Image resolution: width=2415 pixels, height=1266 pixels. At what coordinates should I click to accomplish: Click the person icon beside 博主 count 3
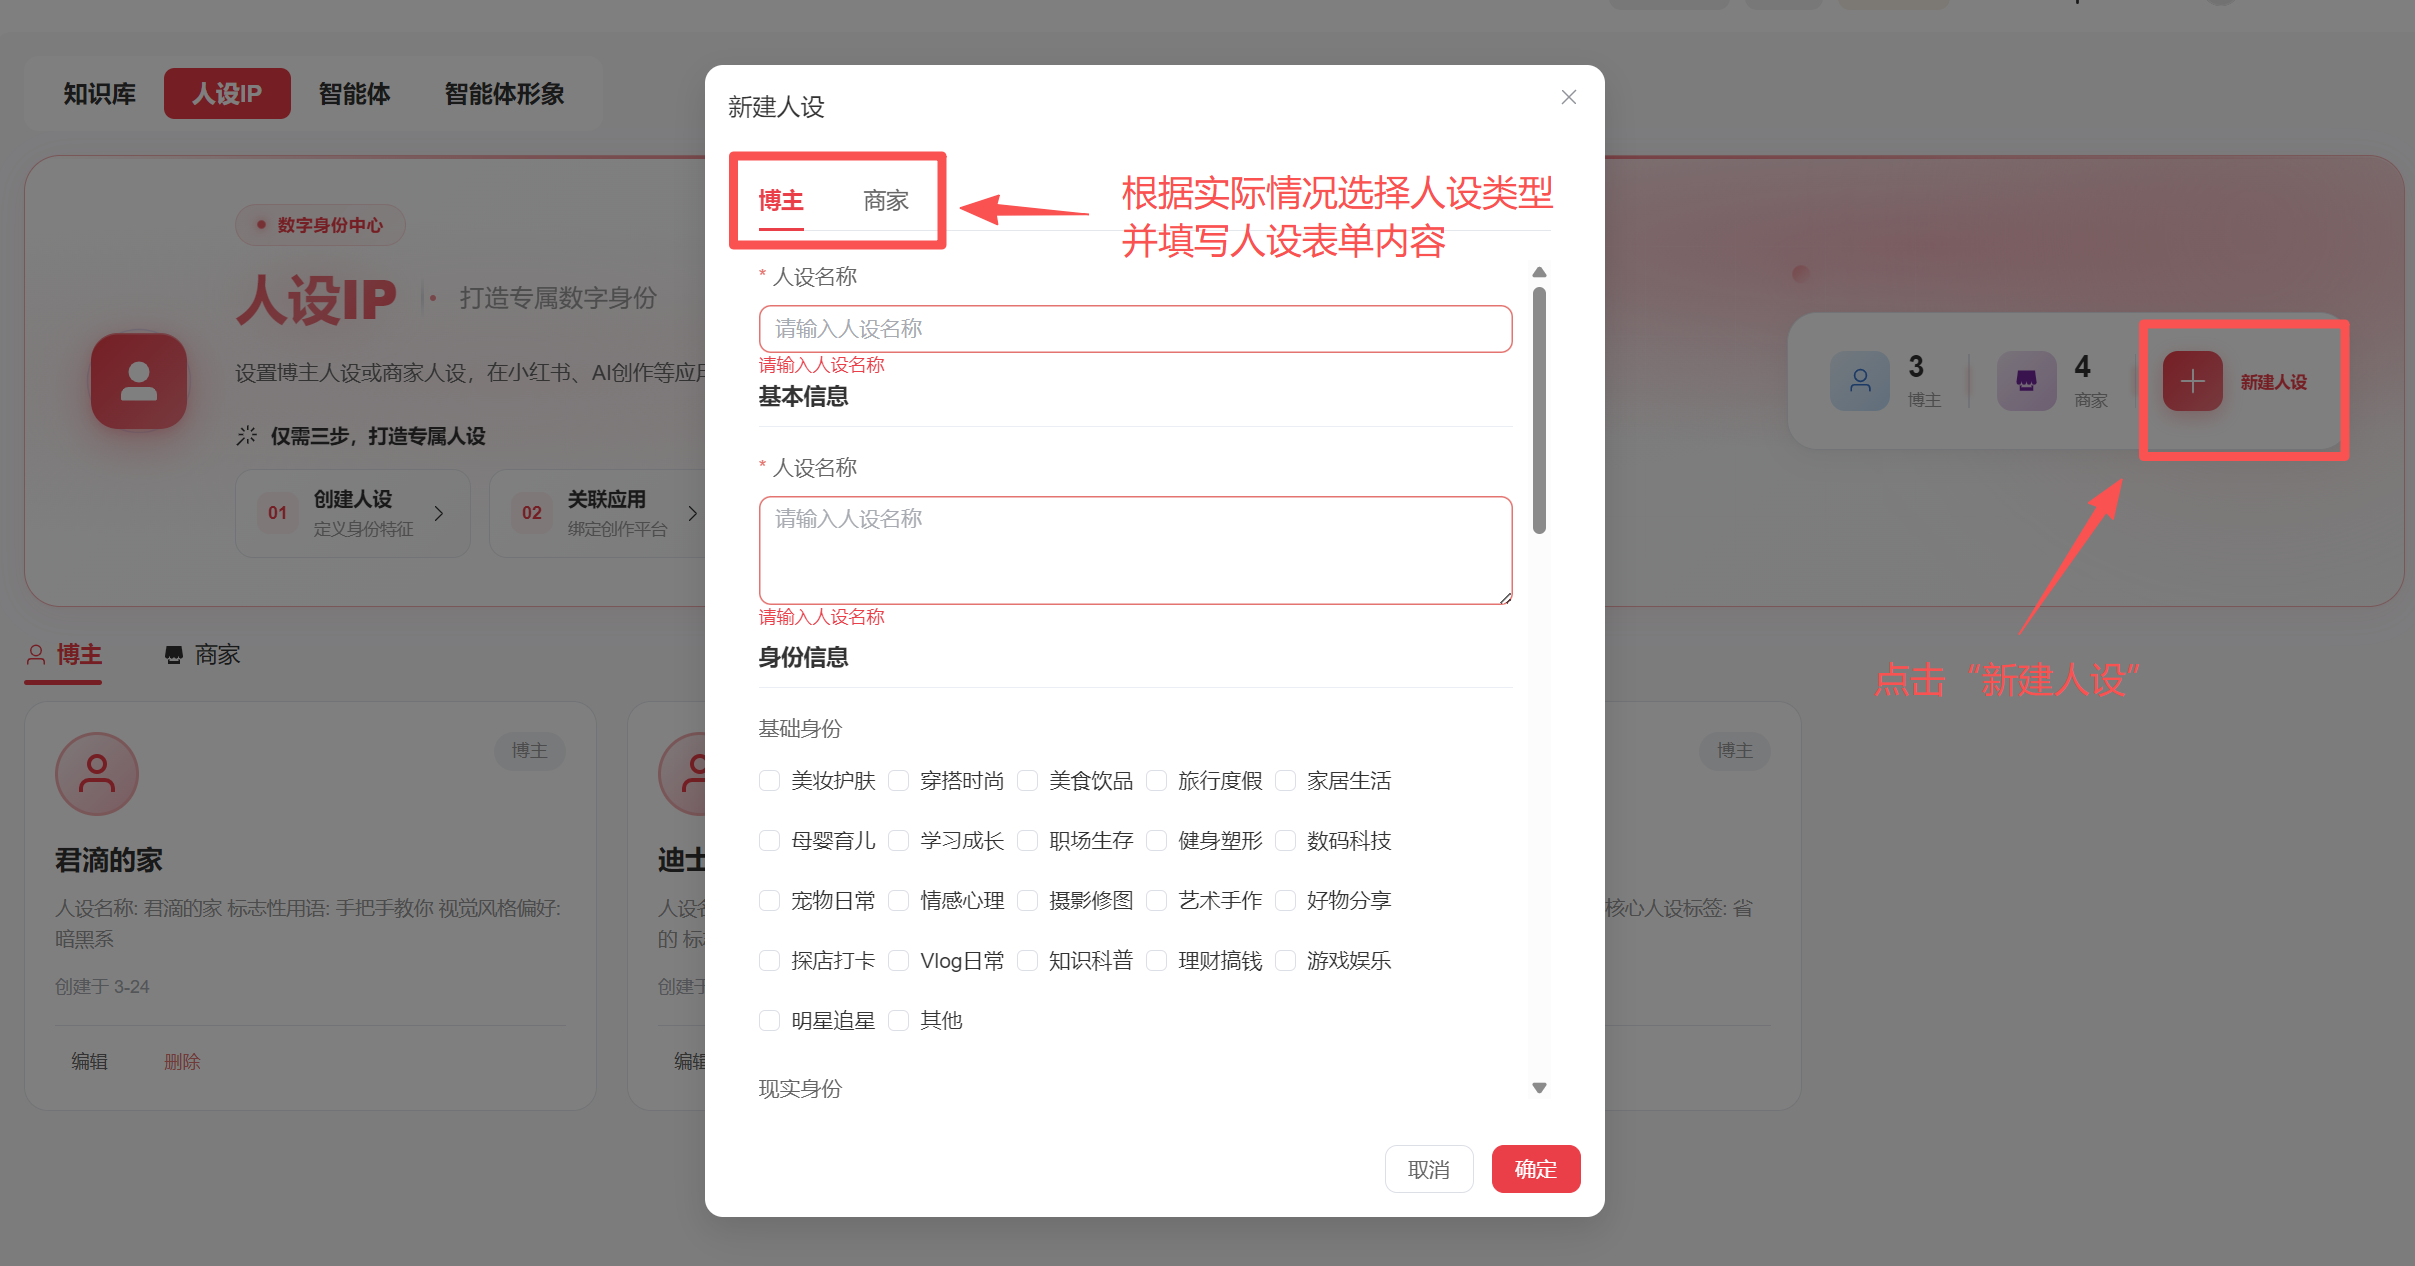[1859, 381]
